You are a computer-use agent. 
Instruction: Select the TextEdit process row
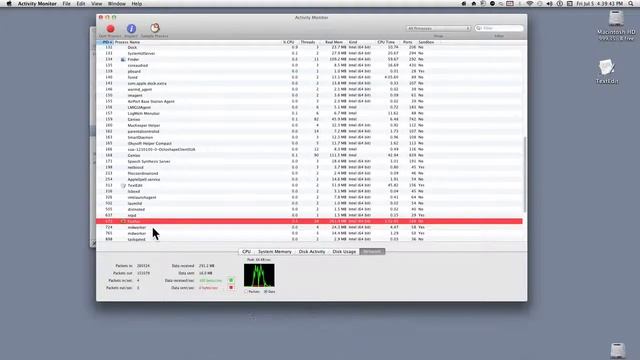point(309,185)
